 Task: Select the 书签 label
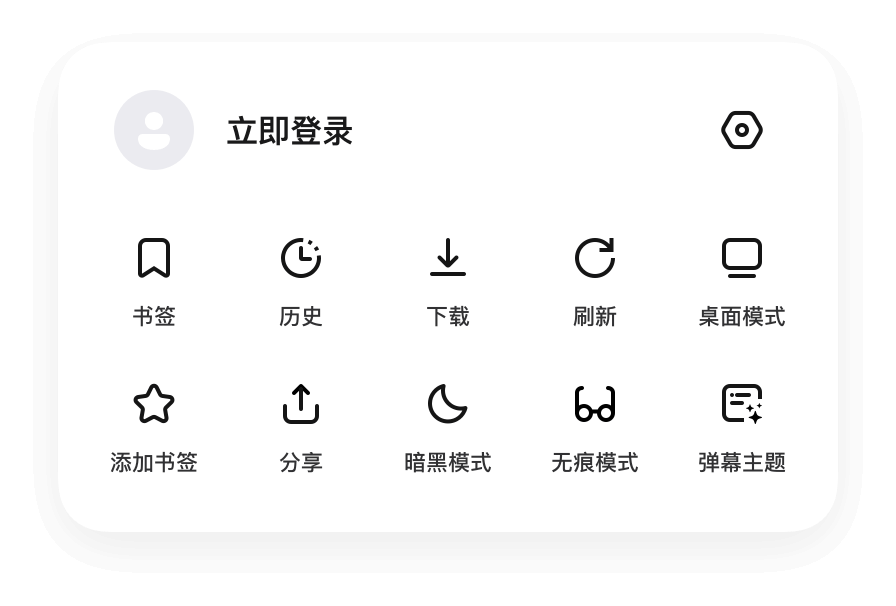pos(154,316)
